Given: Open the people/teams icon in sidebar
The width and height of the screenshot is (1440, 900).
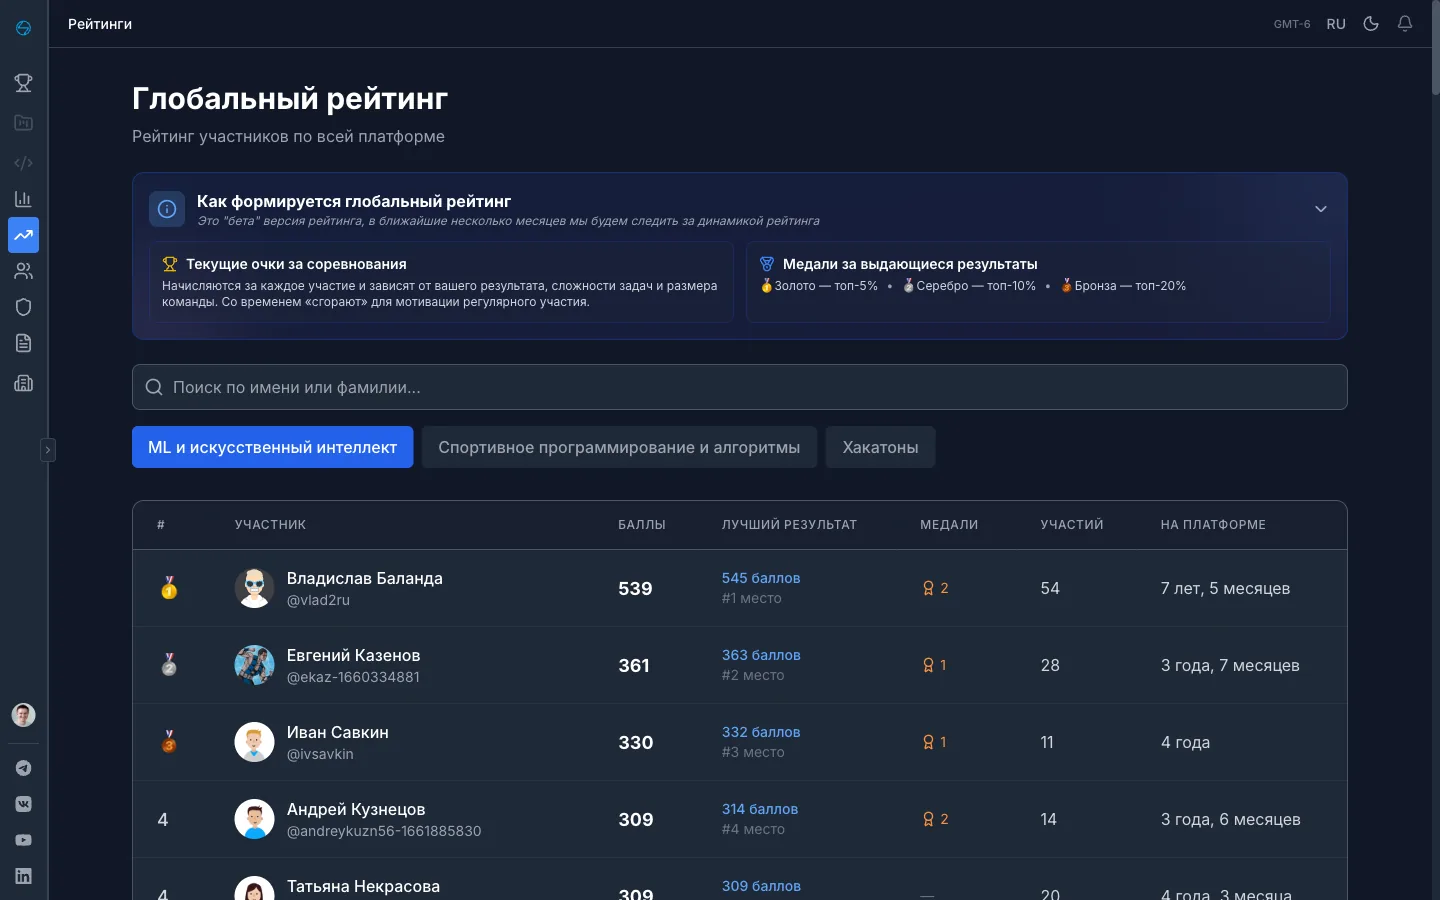Looking at the screenshot, I should point(23,271).
